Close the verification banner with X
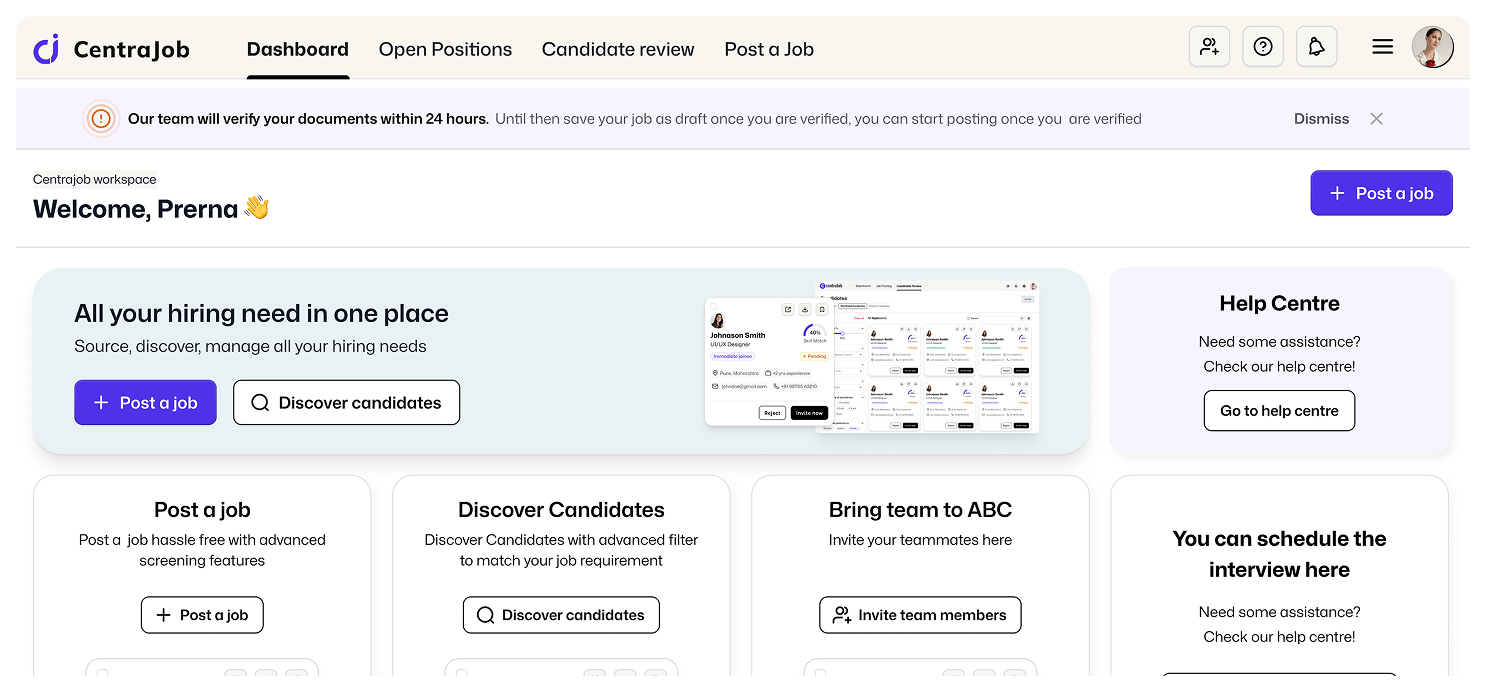Screen dimensions: 1486x692 coord(1376,119)
